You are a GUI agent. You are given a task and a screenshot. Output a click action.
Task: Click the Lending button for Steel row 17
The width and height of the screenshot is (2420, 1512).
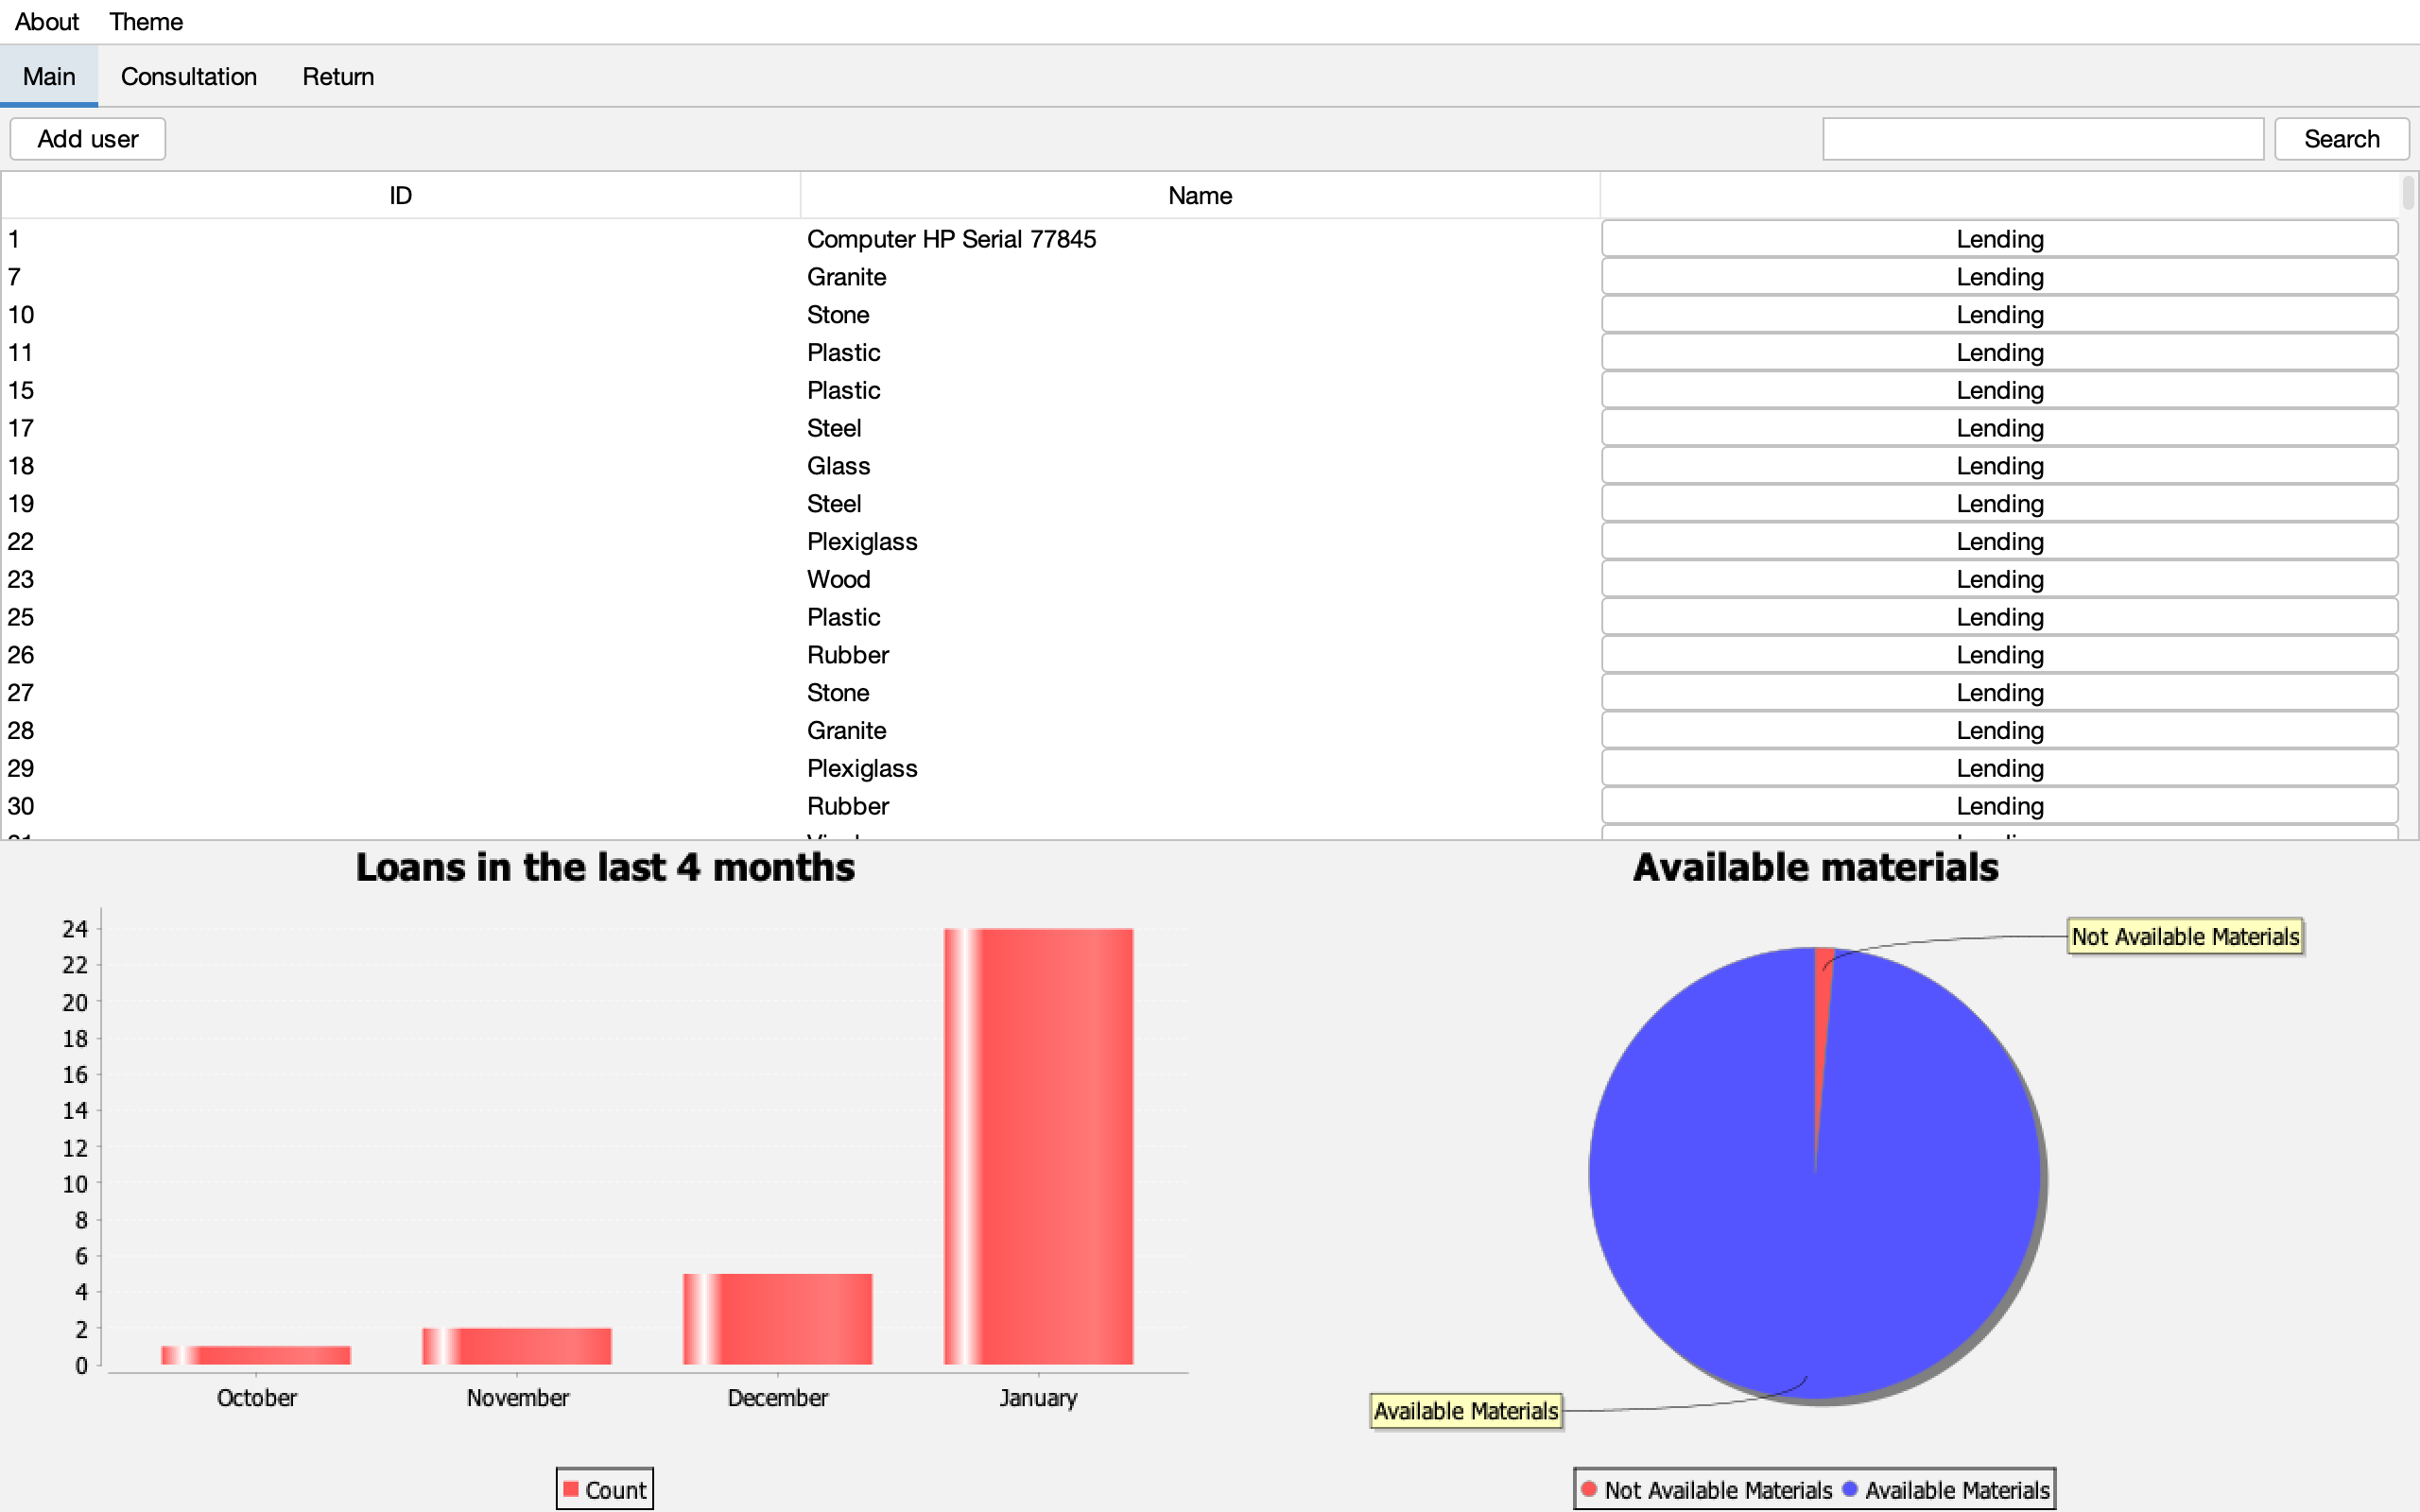point(2000,428)
